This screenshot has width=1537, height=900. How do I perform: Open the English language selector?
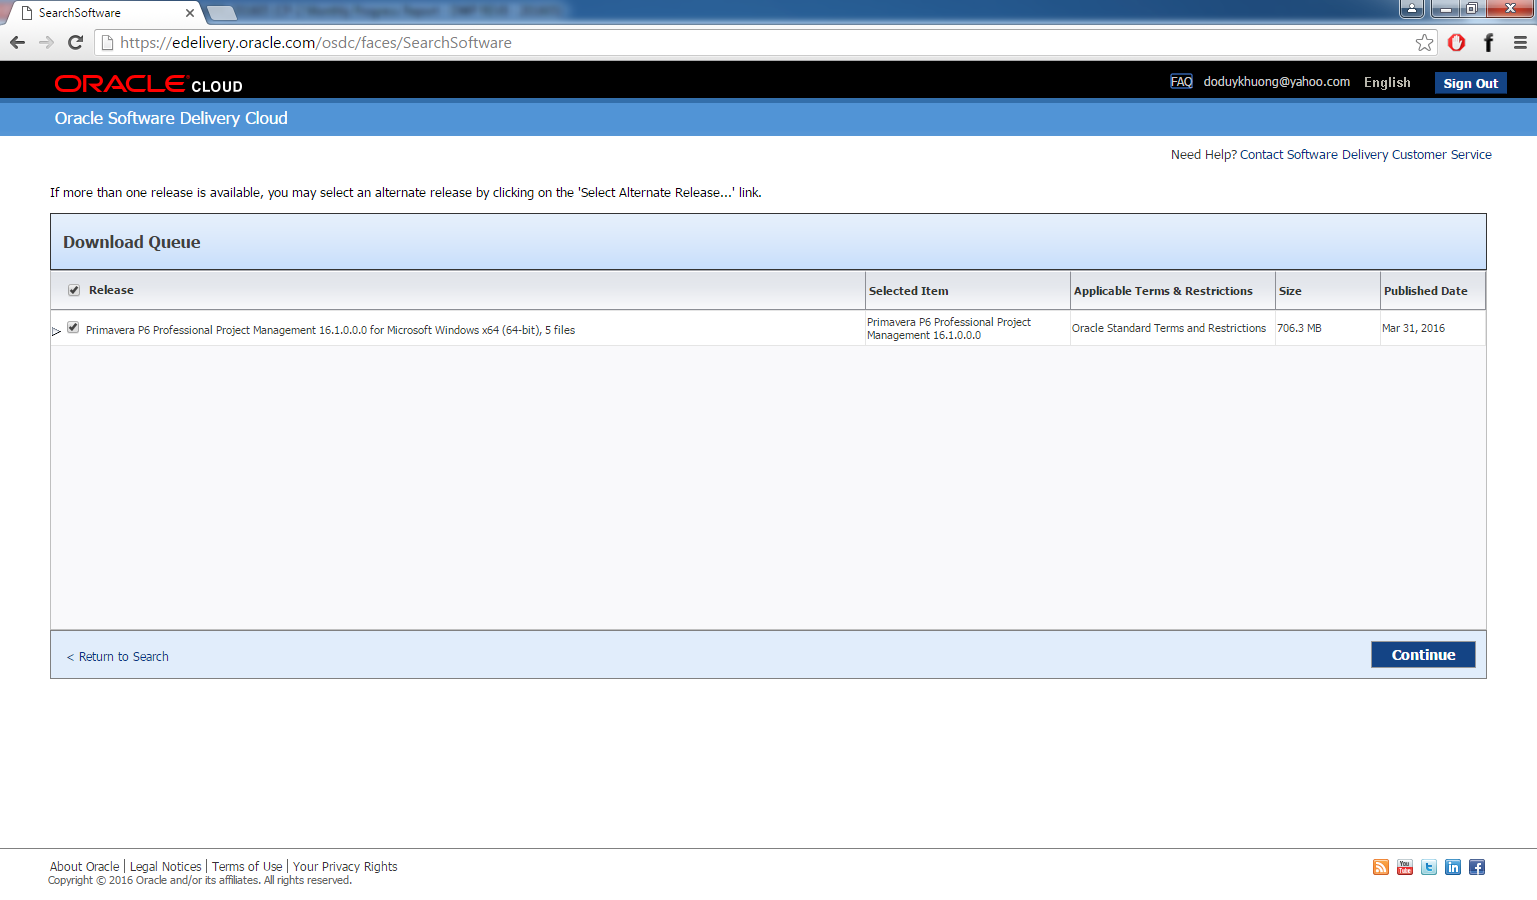tap(1386, 82)
